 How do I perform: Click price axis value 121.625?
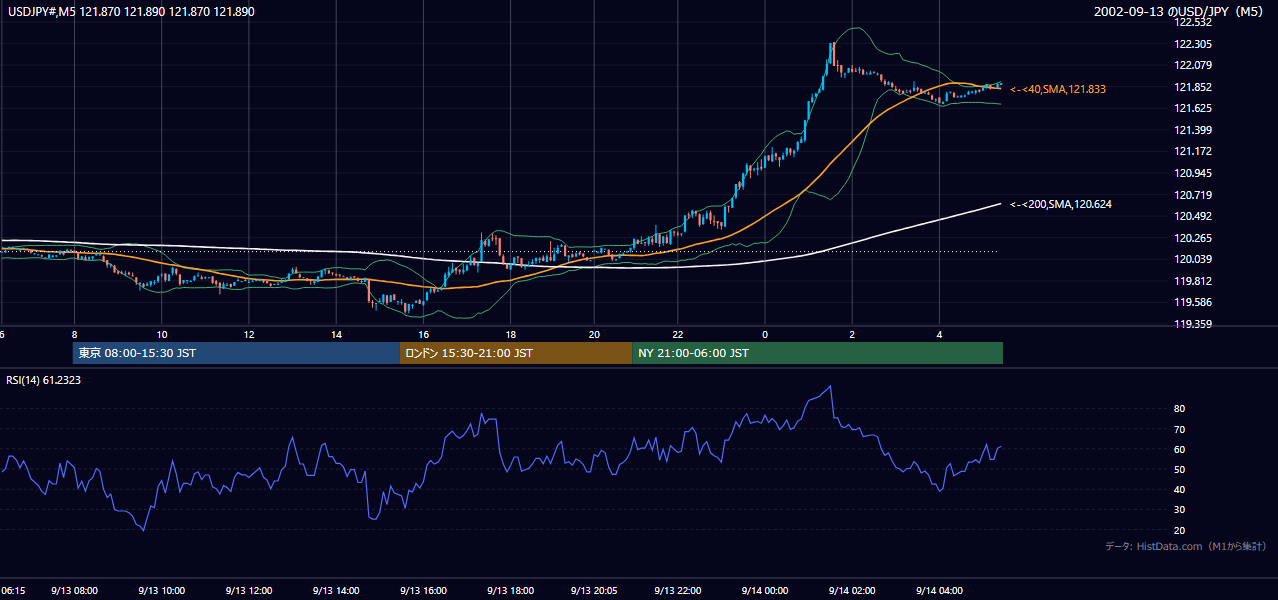[1194, 108]
